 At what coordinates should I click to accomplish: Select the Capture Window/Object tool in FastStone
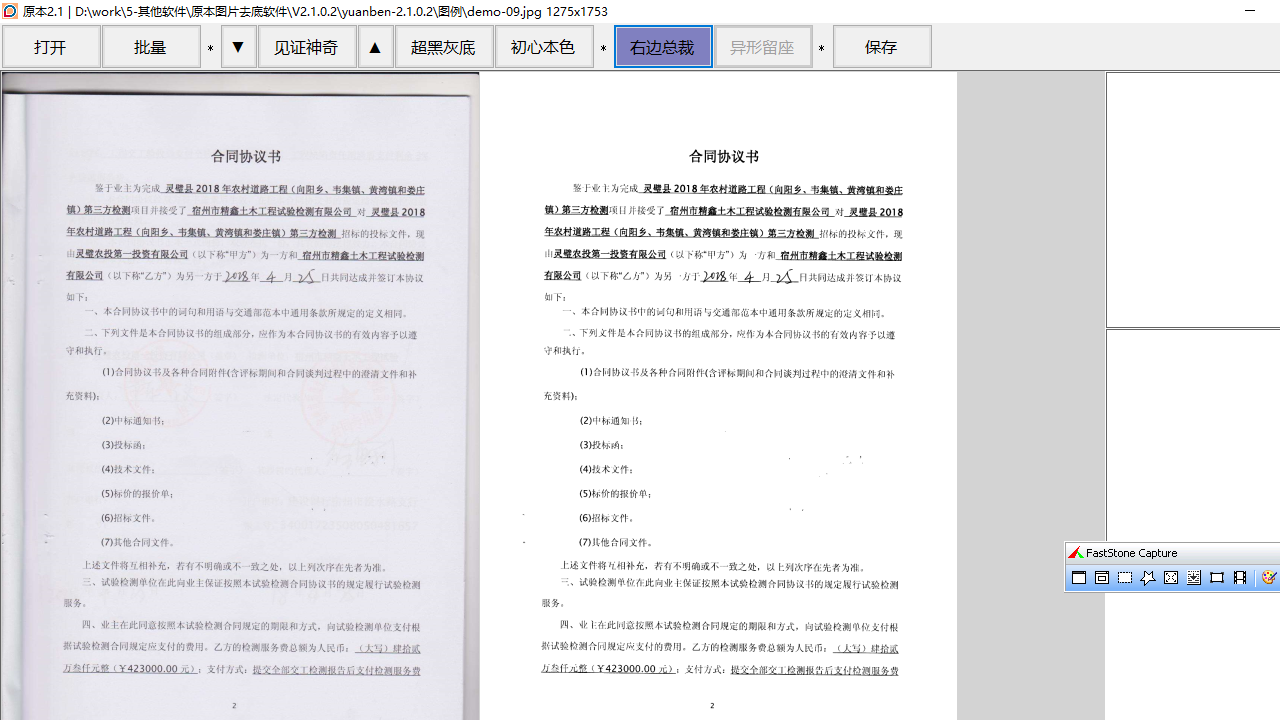click(1101, 577)
